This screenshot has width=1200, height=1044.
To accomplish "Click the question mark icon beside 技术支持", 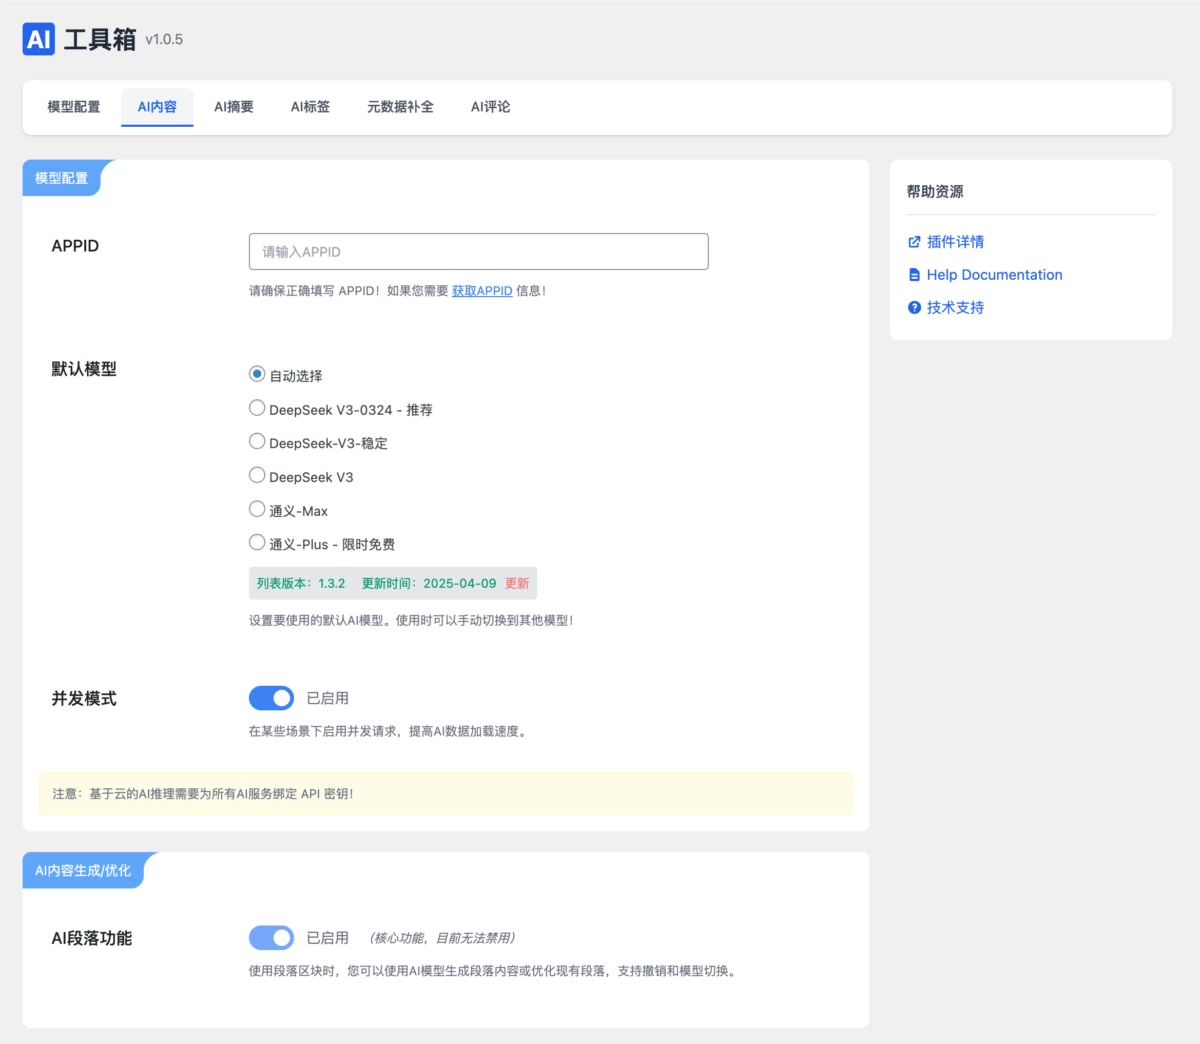I will [914, 308].
